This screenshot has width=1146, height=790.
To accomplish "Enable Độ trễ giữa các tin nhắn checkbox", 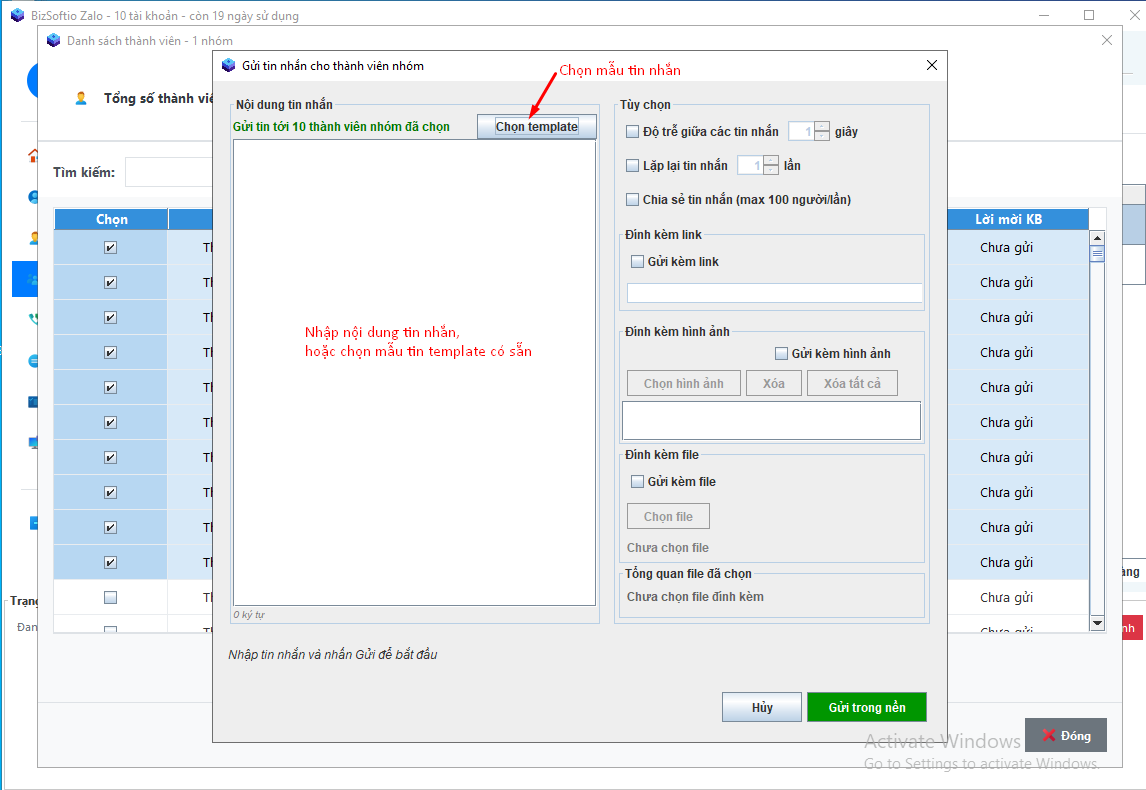I will tap(632, 132).
